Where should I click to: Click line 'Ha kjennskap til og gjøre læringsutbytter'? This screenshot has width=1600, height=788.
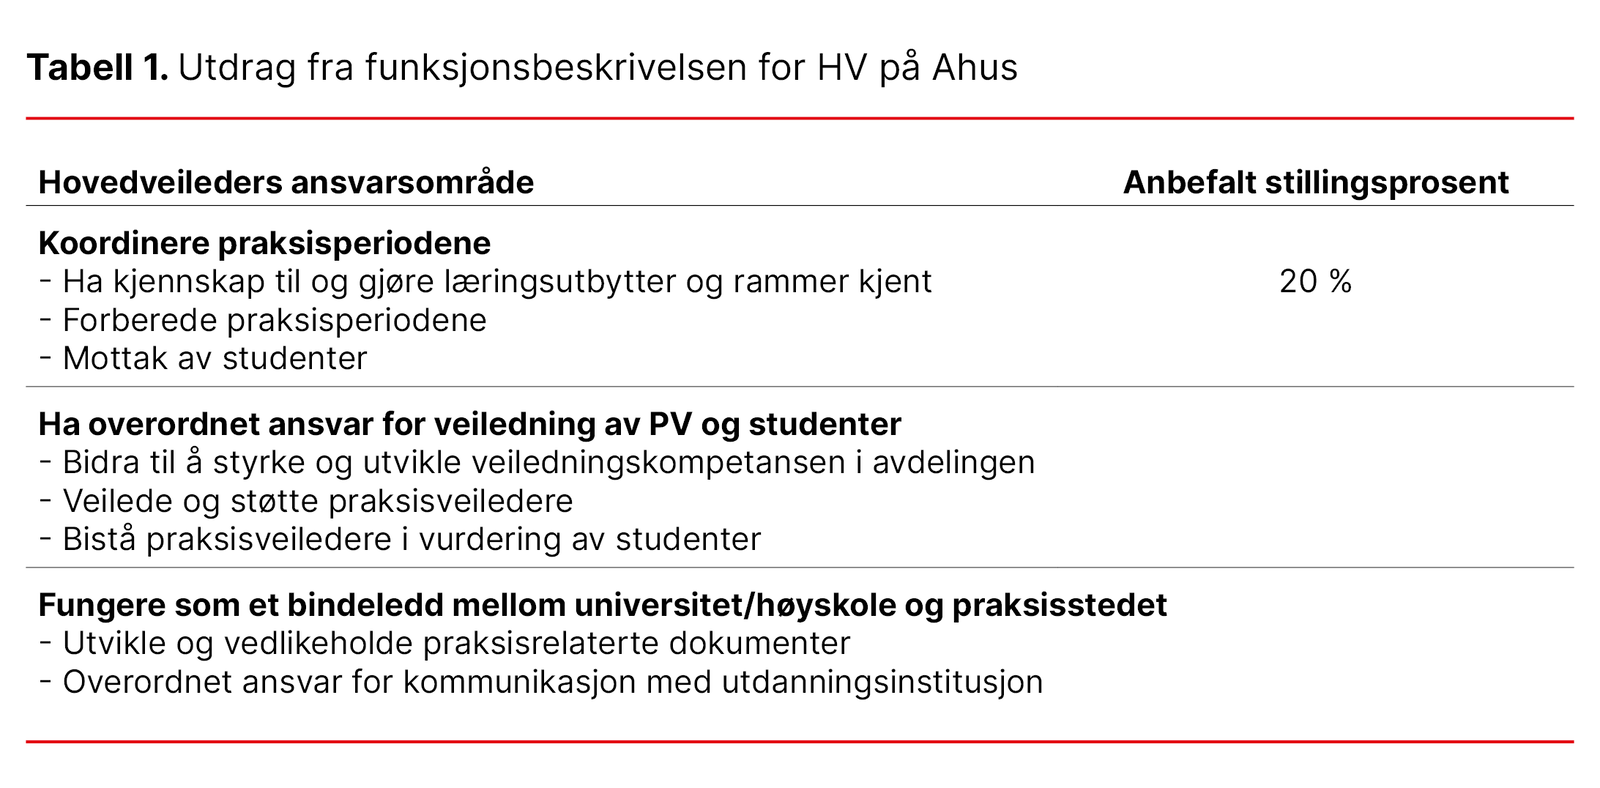[496, 282]
